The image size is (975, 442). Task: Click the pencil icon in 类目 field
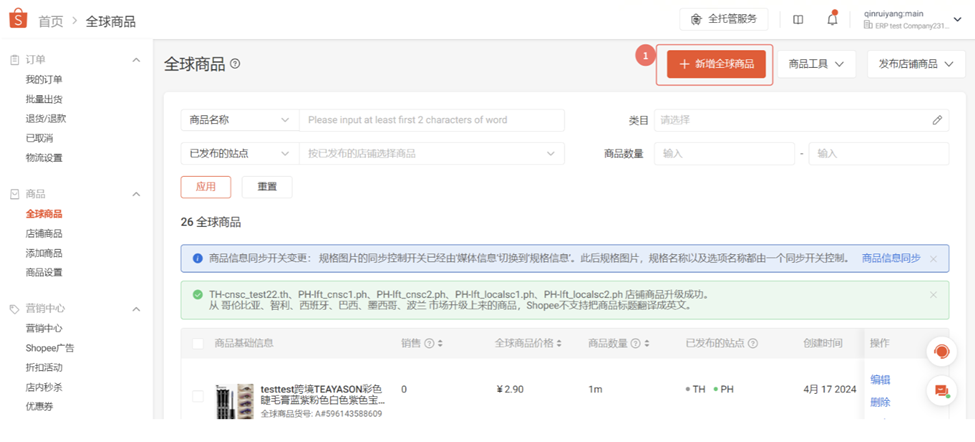937,120
